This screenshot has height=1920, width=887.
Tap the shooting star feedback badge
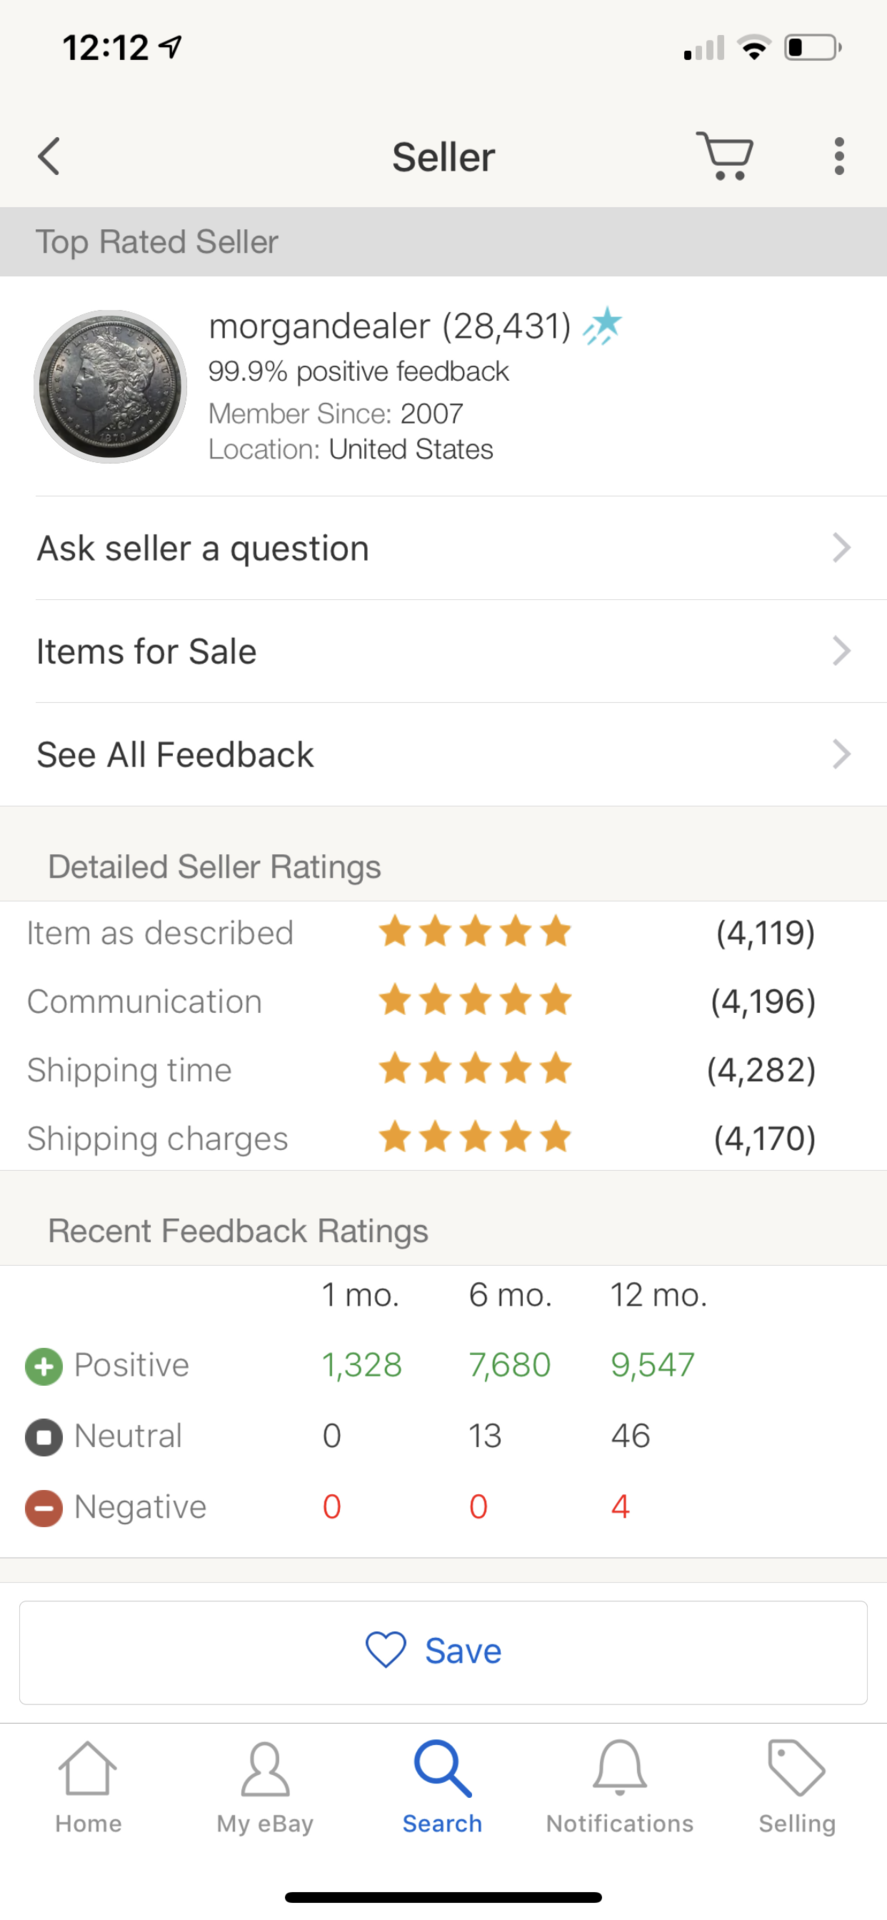click(603, 326)
